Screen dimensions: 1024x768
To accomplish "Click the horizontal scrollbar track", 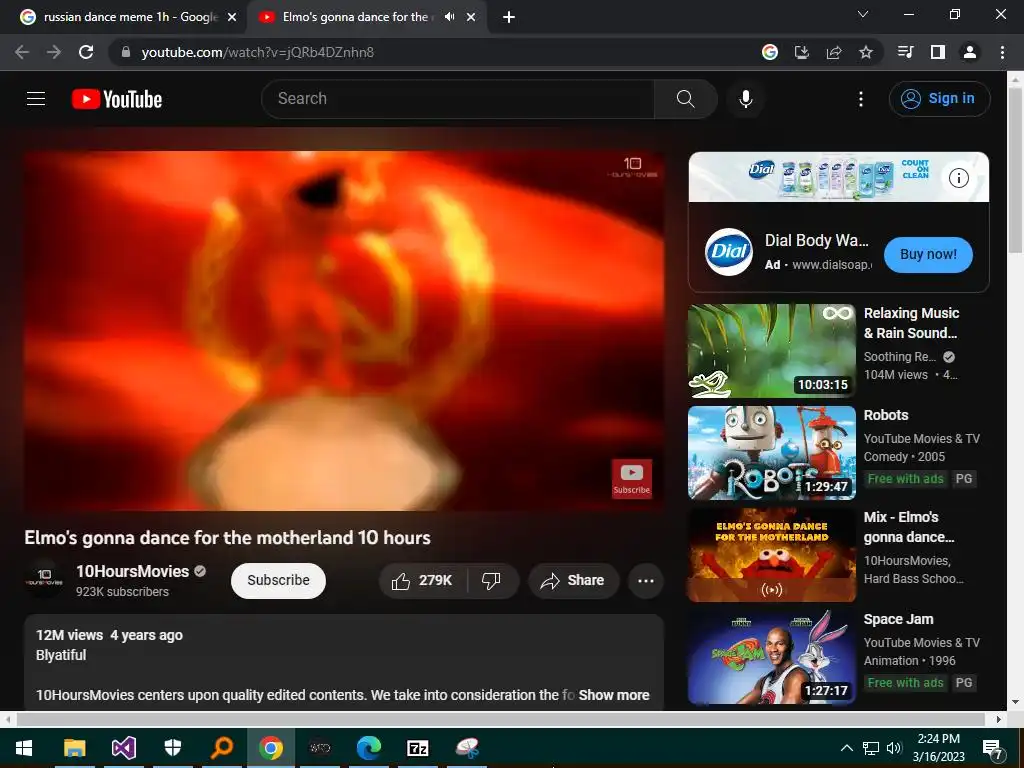I will click(x=500, y=719).
